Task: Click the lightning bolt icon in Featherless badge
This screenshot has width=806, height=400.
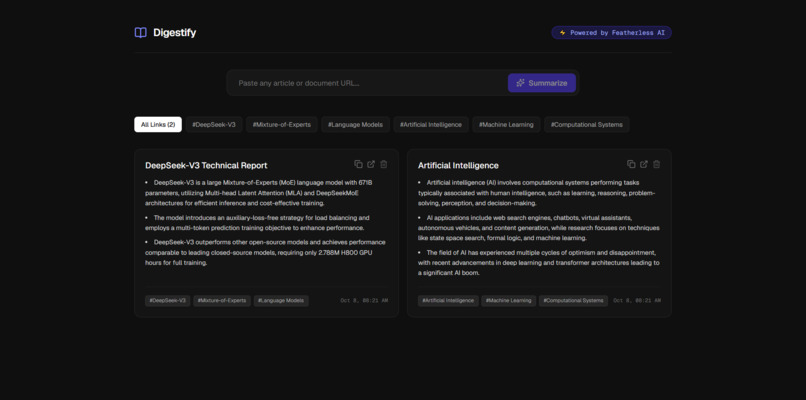Action: (562, 33)
